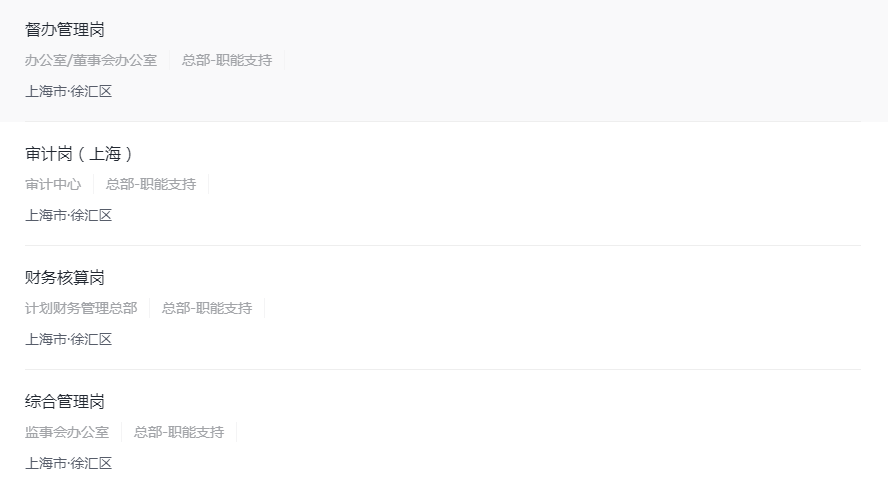Select 总部-职能支持 tag next to 计划财务管理总部
The width and height of the screenshot is (888, 488).
pyautogui.click(x=207, y=308)
